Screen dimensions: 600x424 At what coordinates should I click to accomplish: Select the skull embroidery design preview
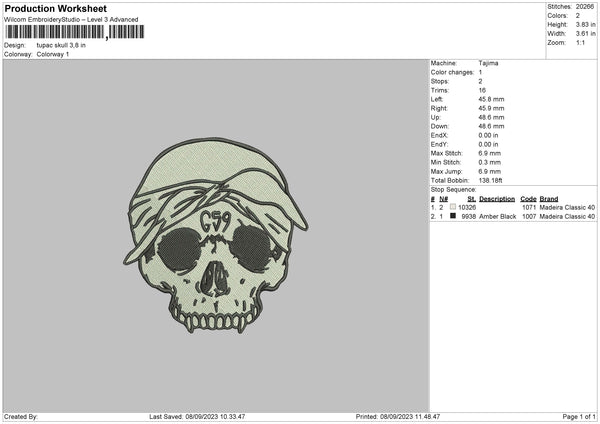click(215, 235)
